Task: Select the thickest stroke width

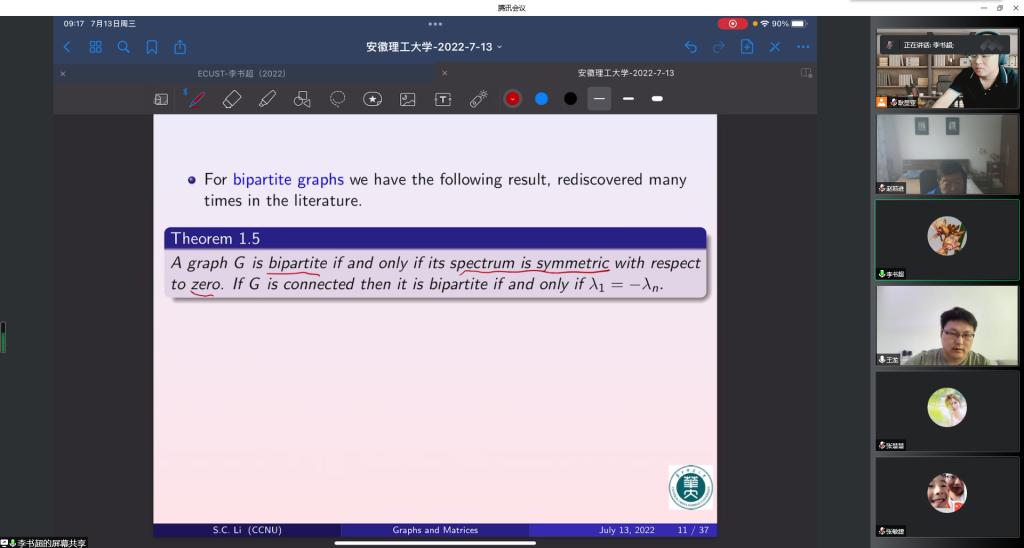Action: click(657, 99)
